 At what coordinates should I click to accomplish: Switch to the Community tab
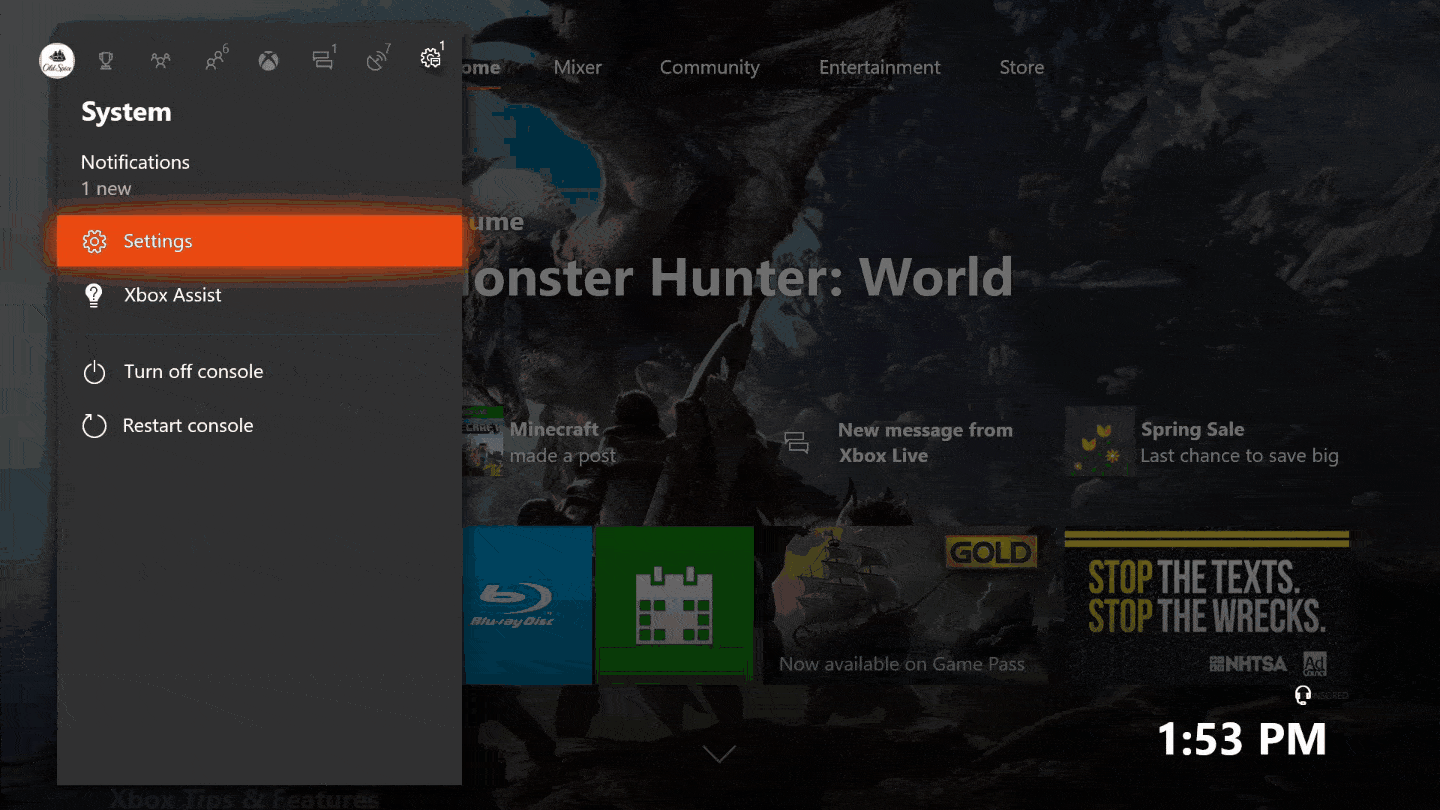(x=709, y=68)
